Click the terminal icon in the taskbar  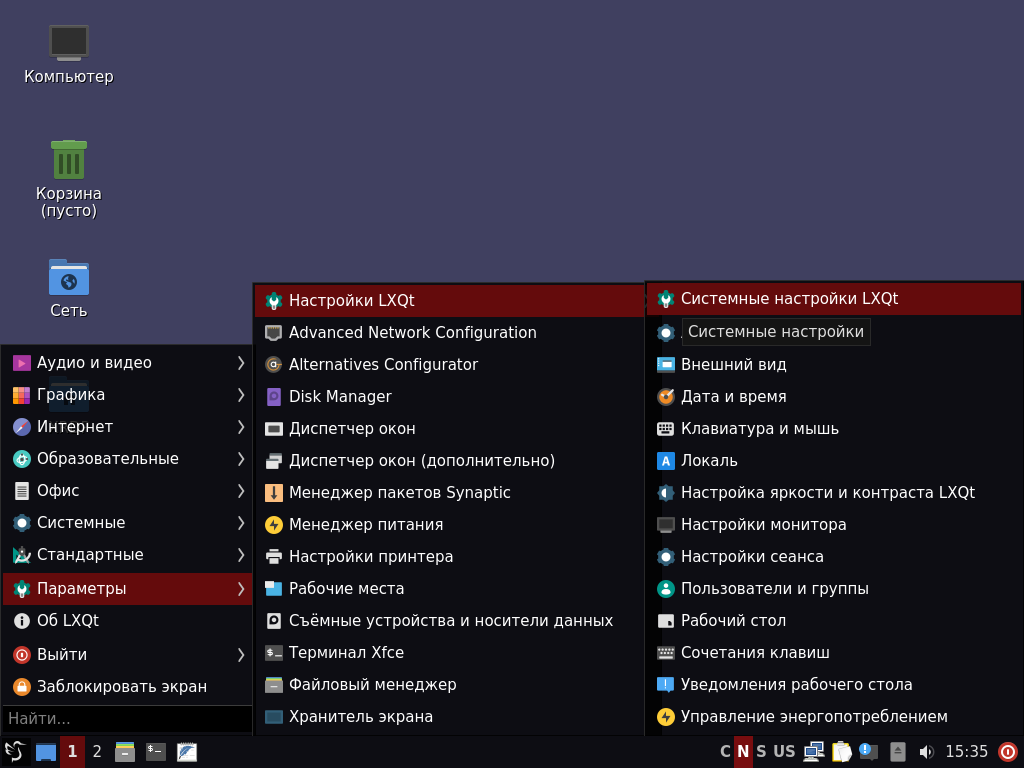[155, 752]
